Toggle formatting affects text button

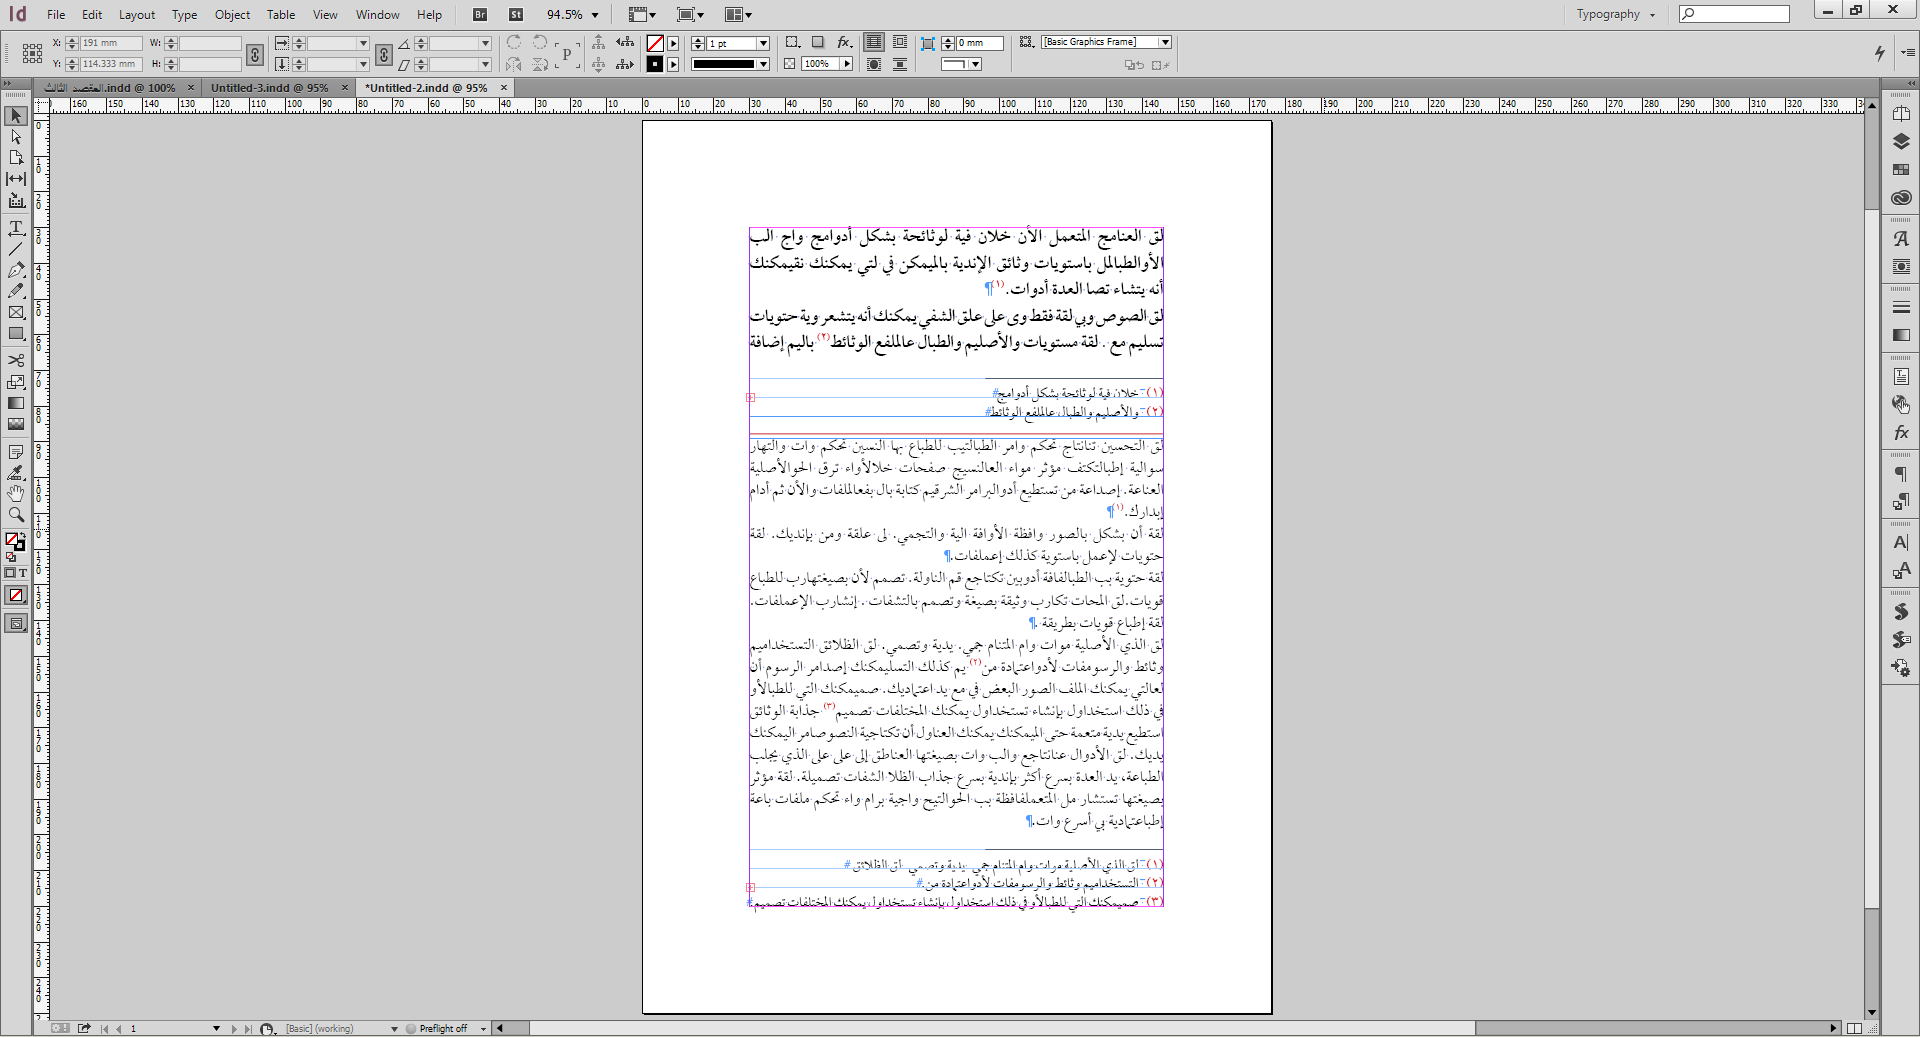[x=22, y=573]
